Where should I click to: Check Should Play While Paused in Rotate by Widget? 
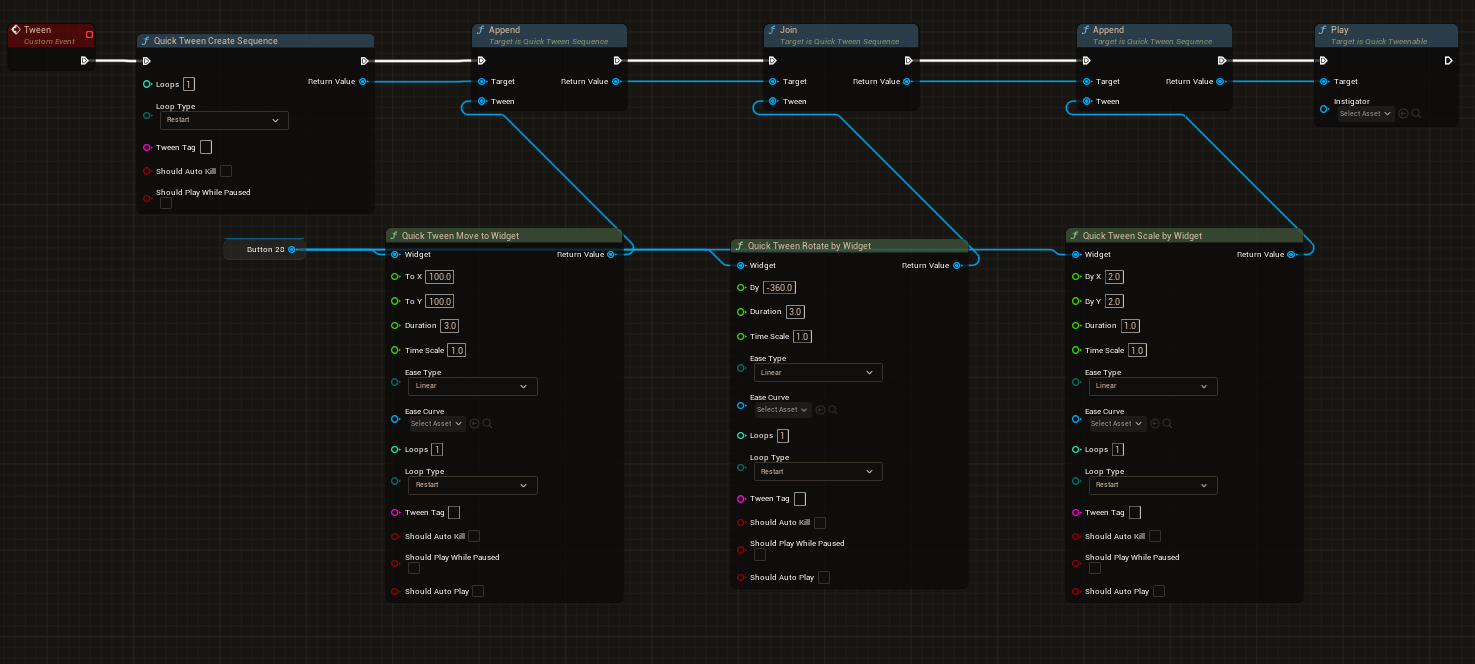coord(760,555)
